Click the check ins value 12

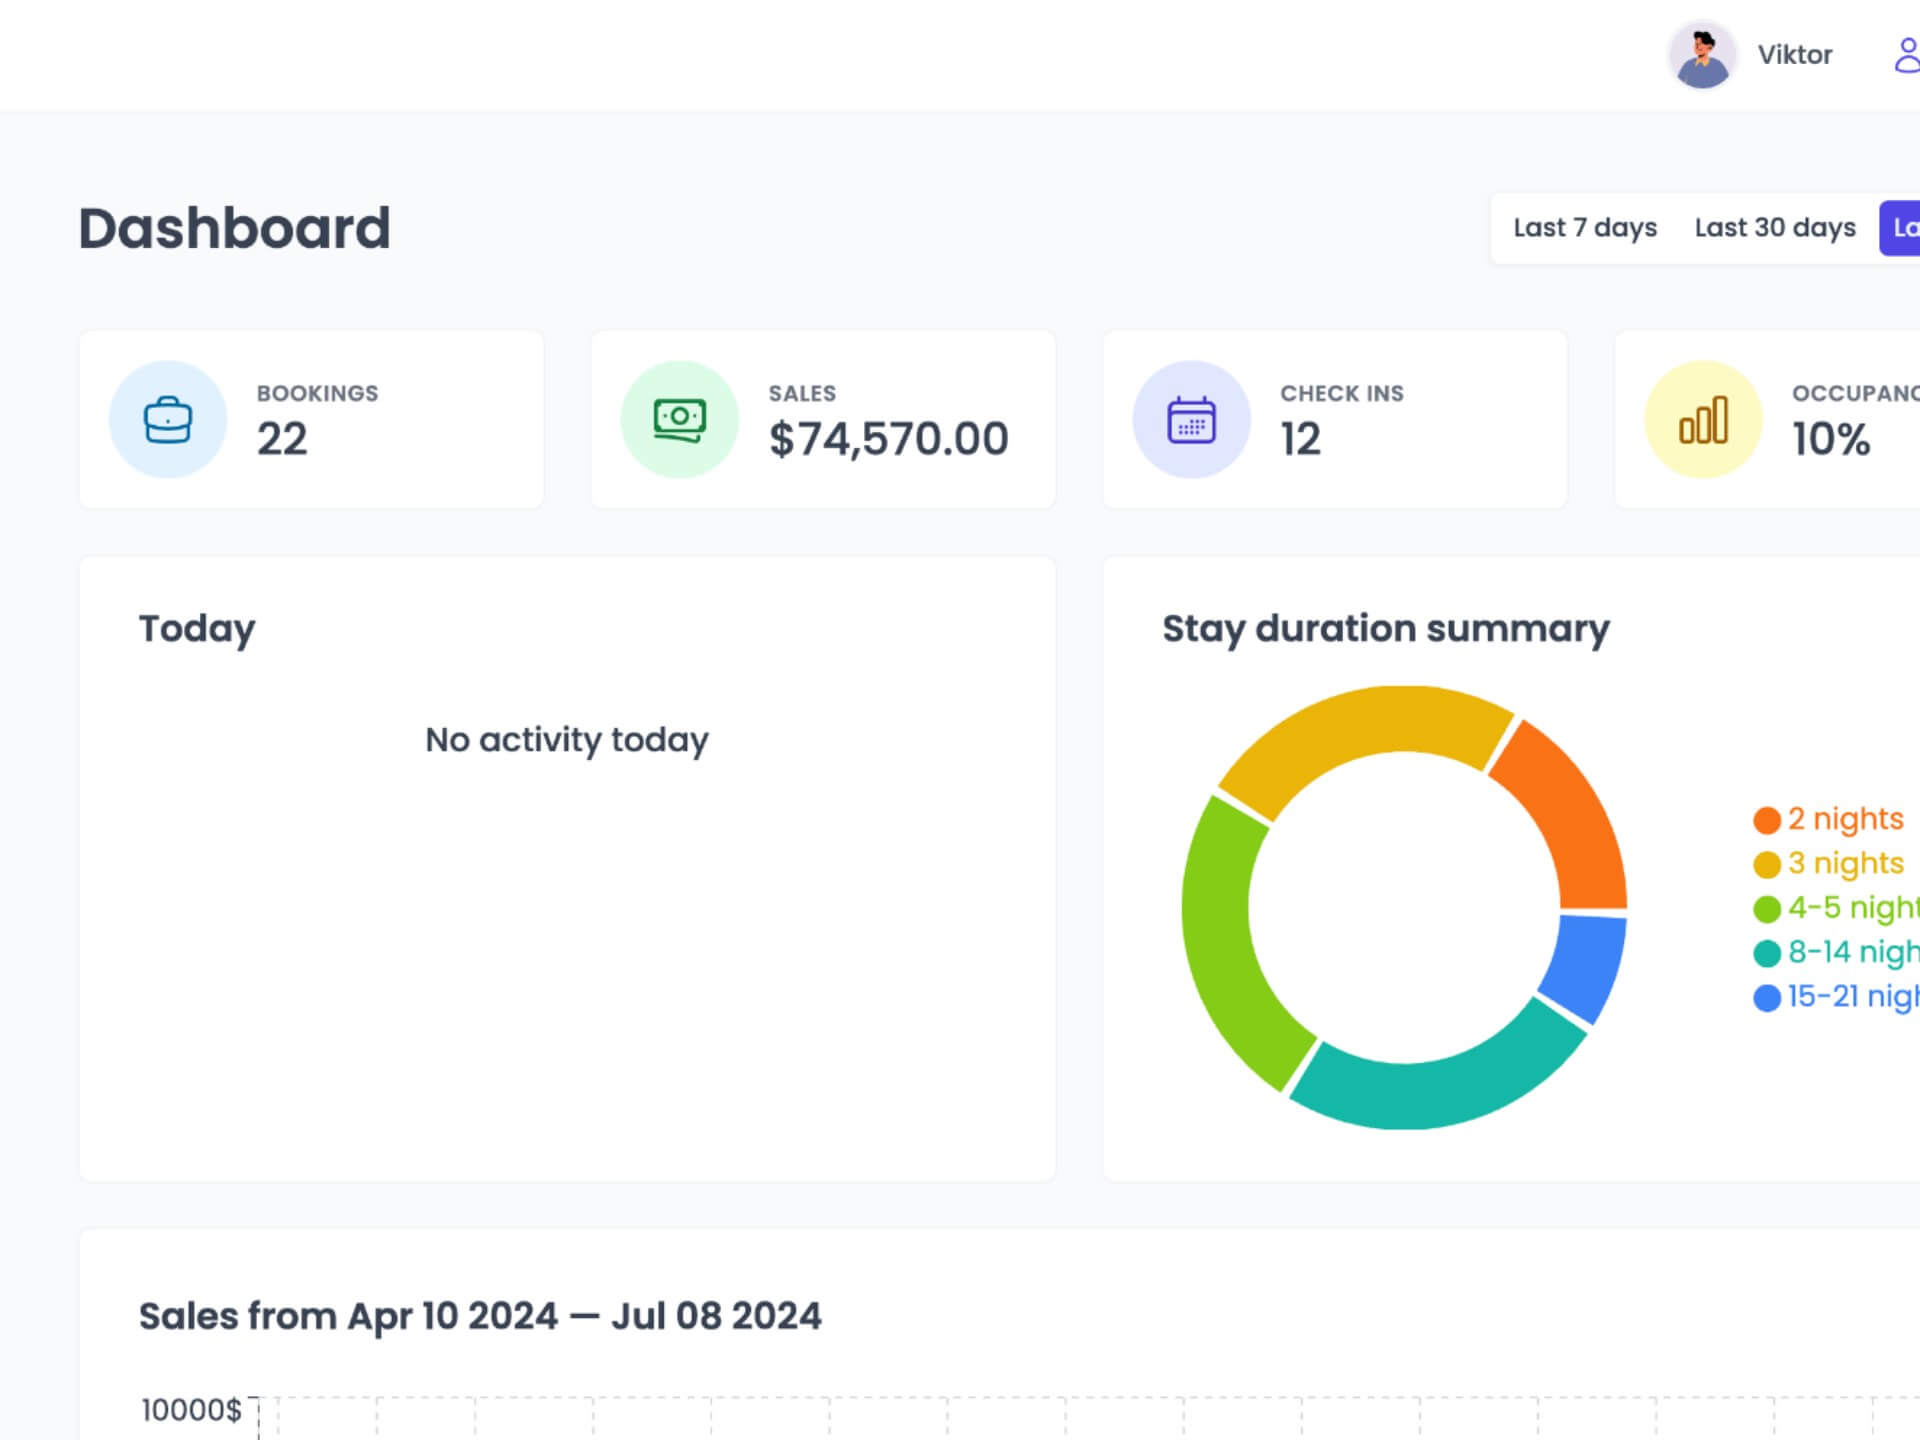tap(1300, 439)
